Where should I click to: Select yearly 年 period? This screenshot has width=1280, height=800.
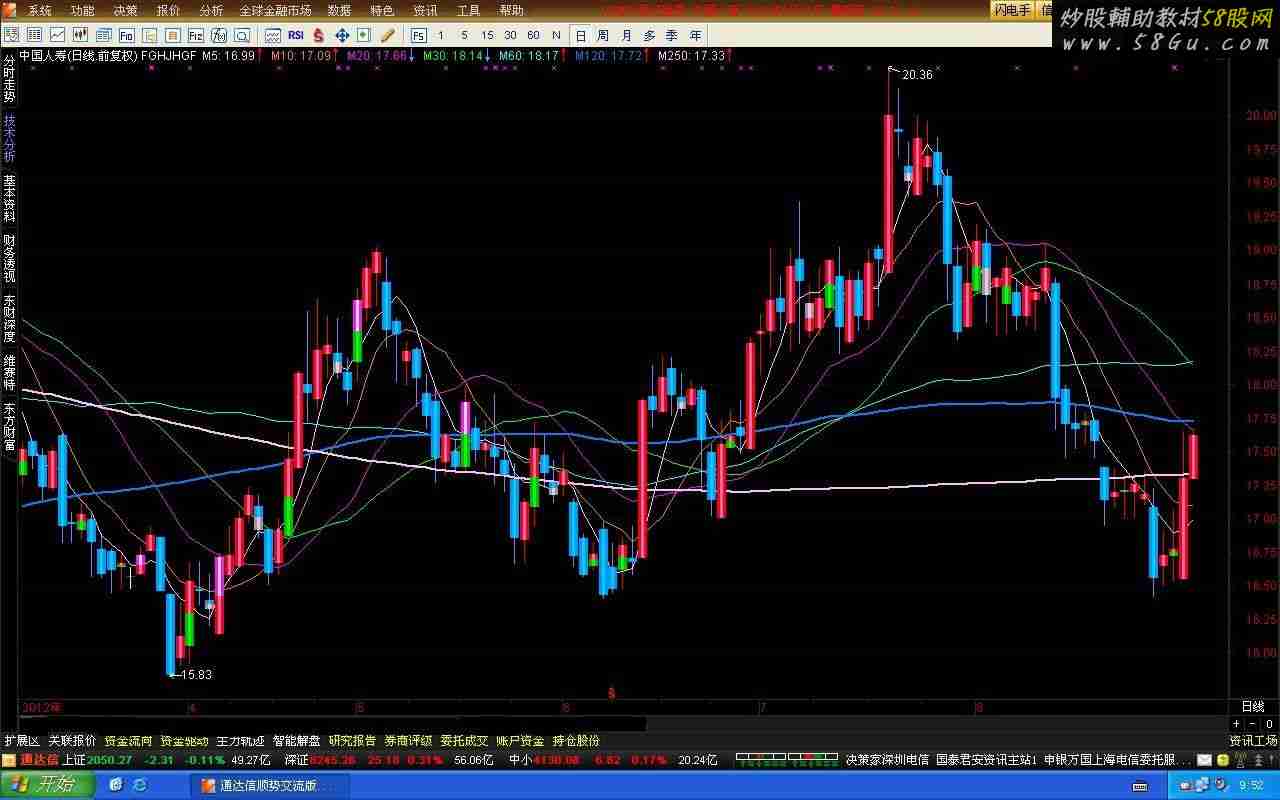click(x=695, y=35)
